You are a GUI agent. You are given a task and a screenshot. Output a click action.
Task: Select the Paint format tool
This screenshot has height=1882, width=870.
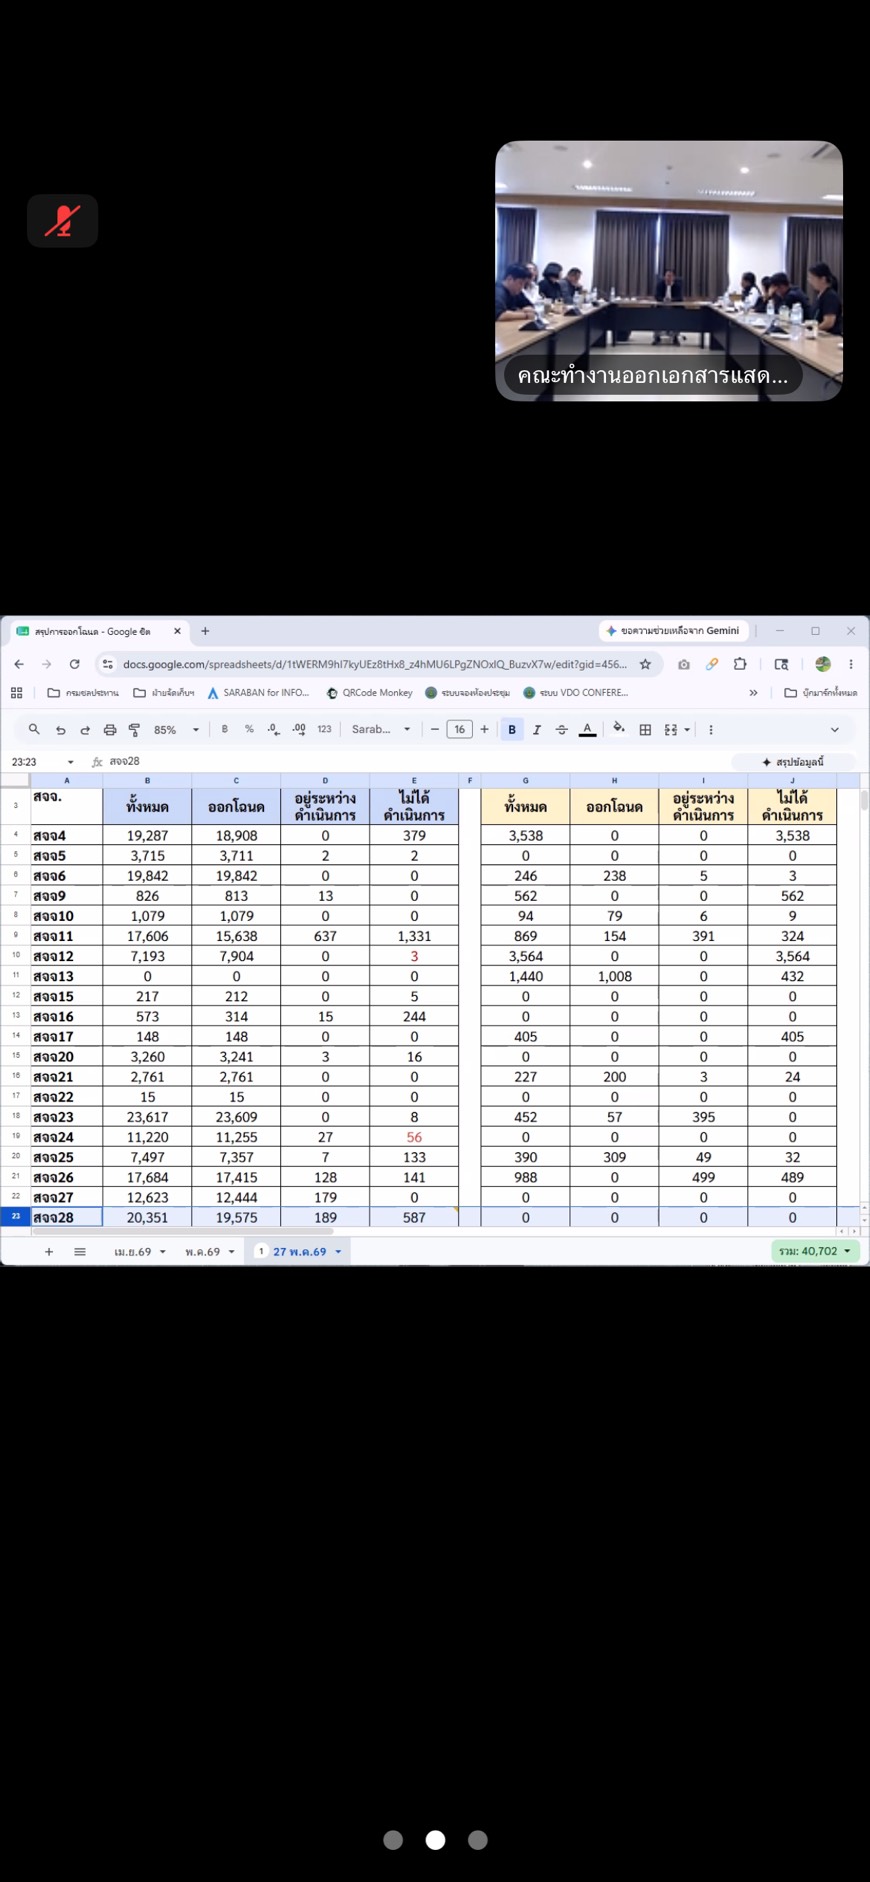click(134, 730)
